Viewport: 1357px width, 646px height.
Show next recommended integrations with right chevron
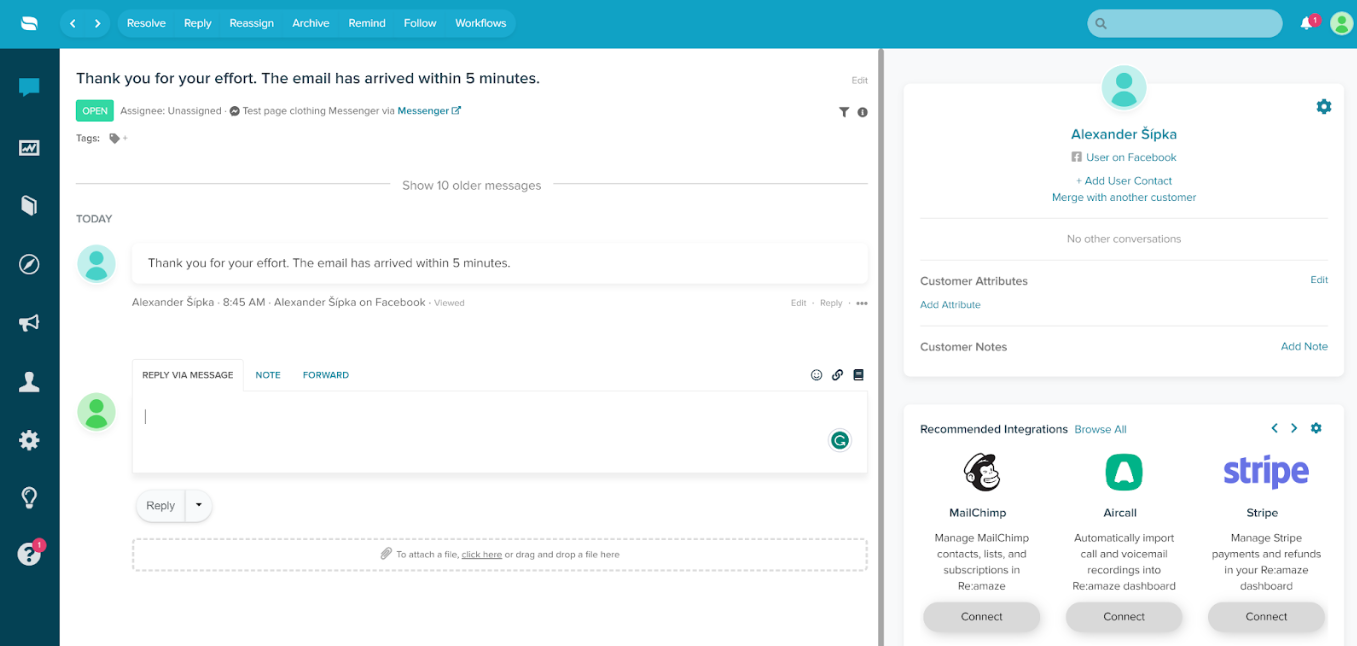click(x=1294, y=428)
